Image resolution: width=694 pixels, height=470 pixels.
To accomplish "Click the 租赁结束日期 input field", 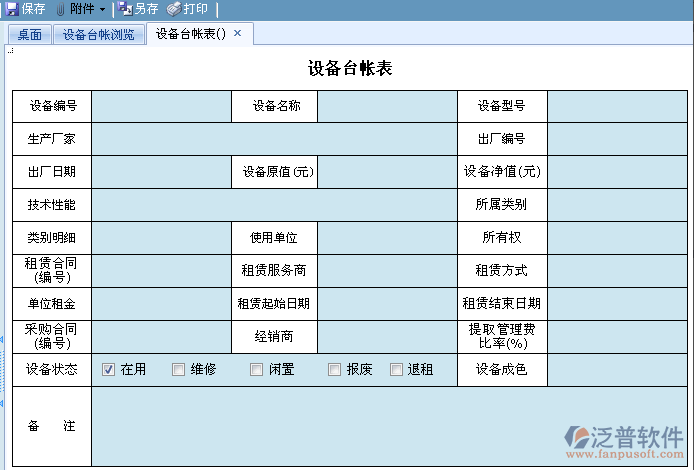I will click(x=617, y=304).
